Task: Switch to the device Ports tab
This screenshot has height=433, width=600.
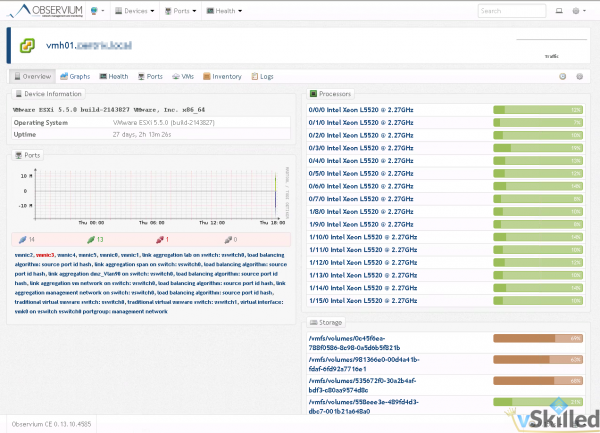Action: 150,77
